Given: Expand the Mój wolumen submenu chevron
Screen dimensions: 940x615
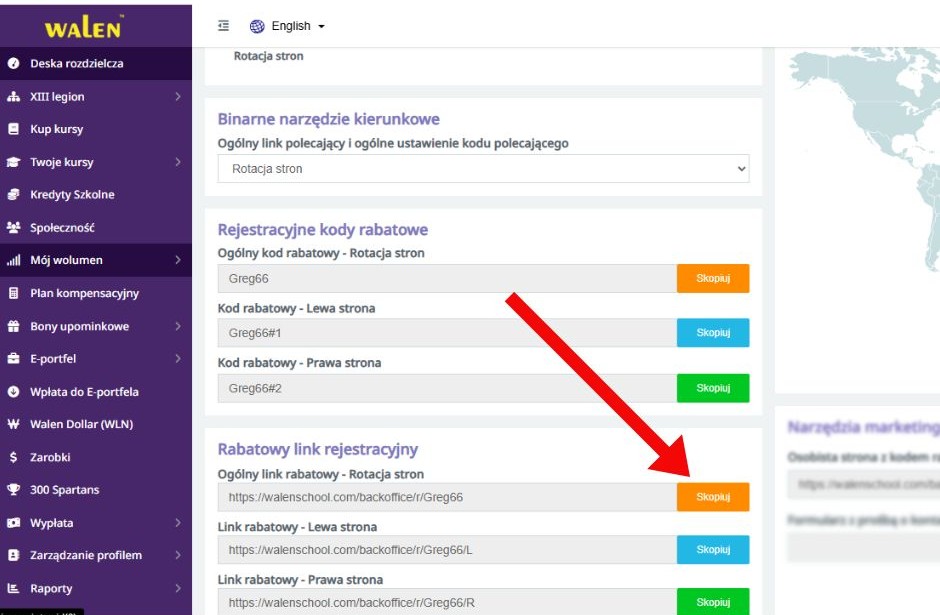Looking at the screenshot, I should pos(177,261).
